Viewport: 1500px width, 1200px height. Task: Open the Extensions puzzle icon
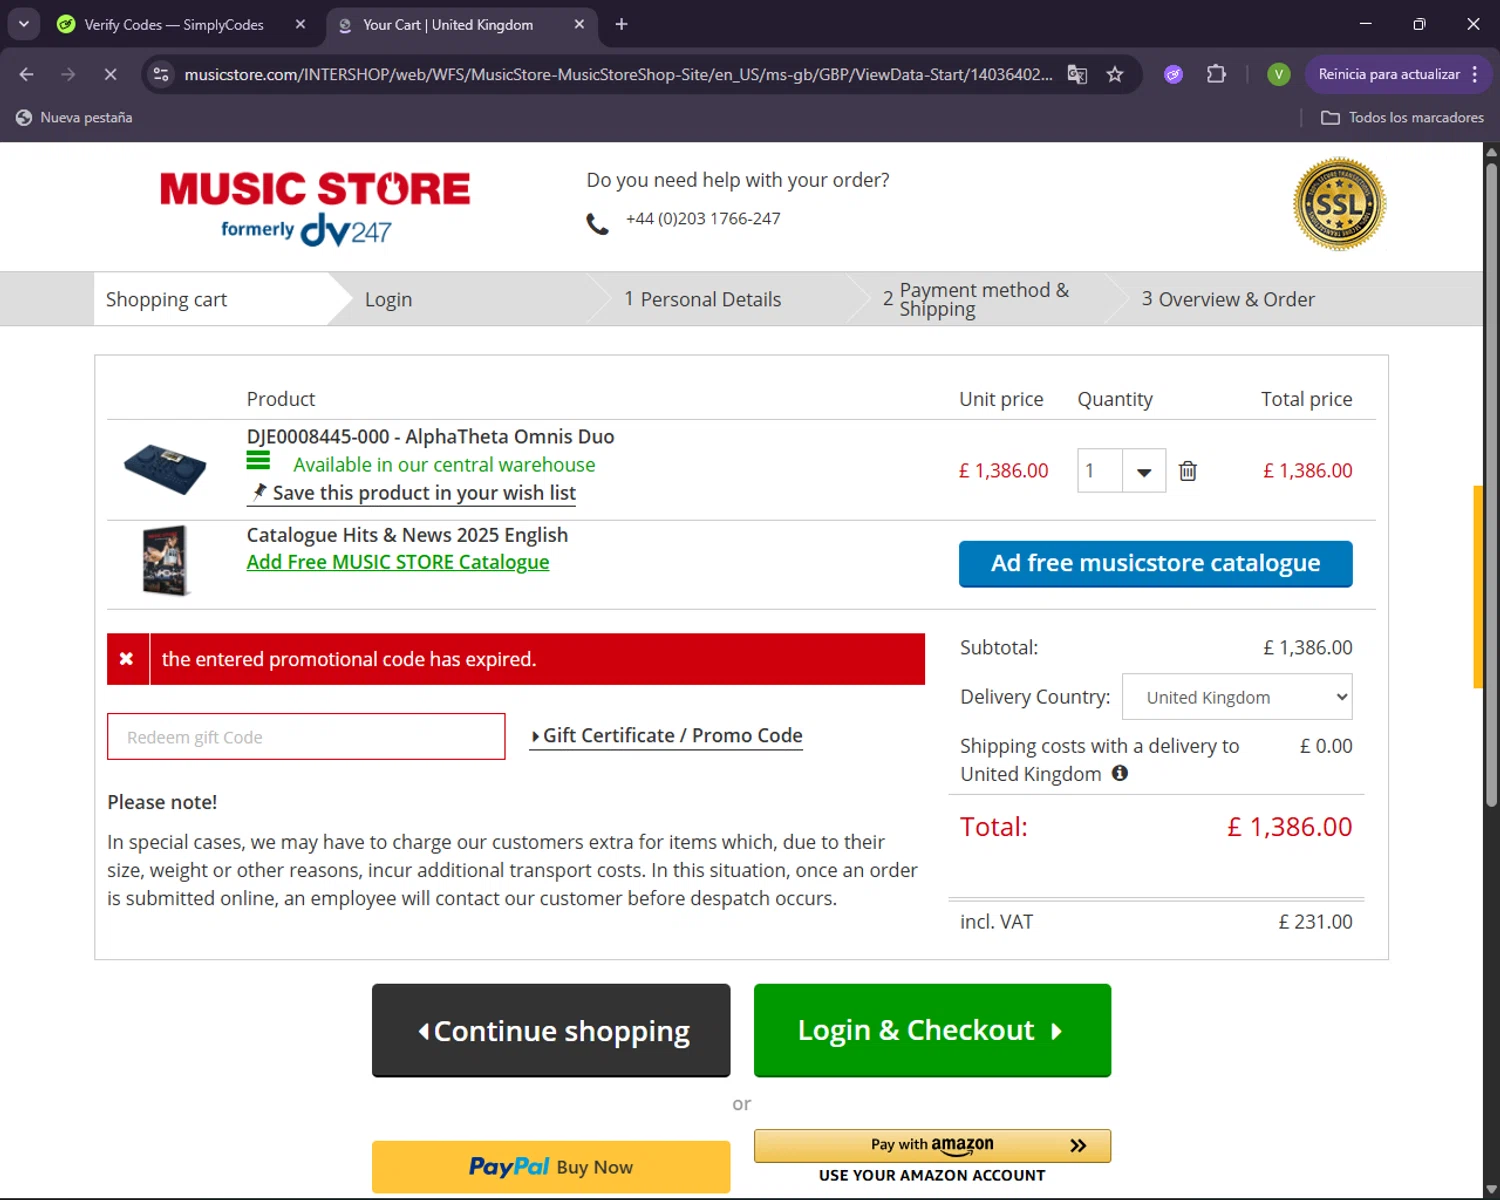(1216, 74)
